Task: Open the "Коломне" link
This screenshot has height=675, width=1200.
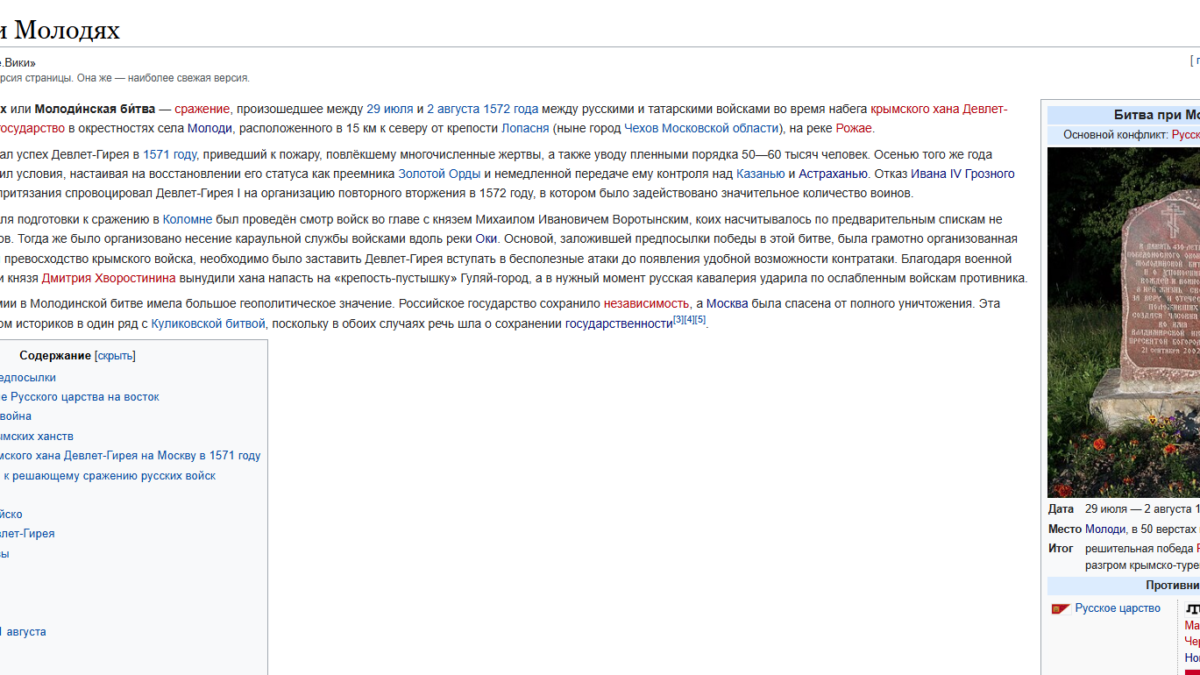Action: [x=187, y=219]
